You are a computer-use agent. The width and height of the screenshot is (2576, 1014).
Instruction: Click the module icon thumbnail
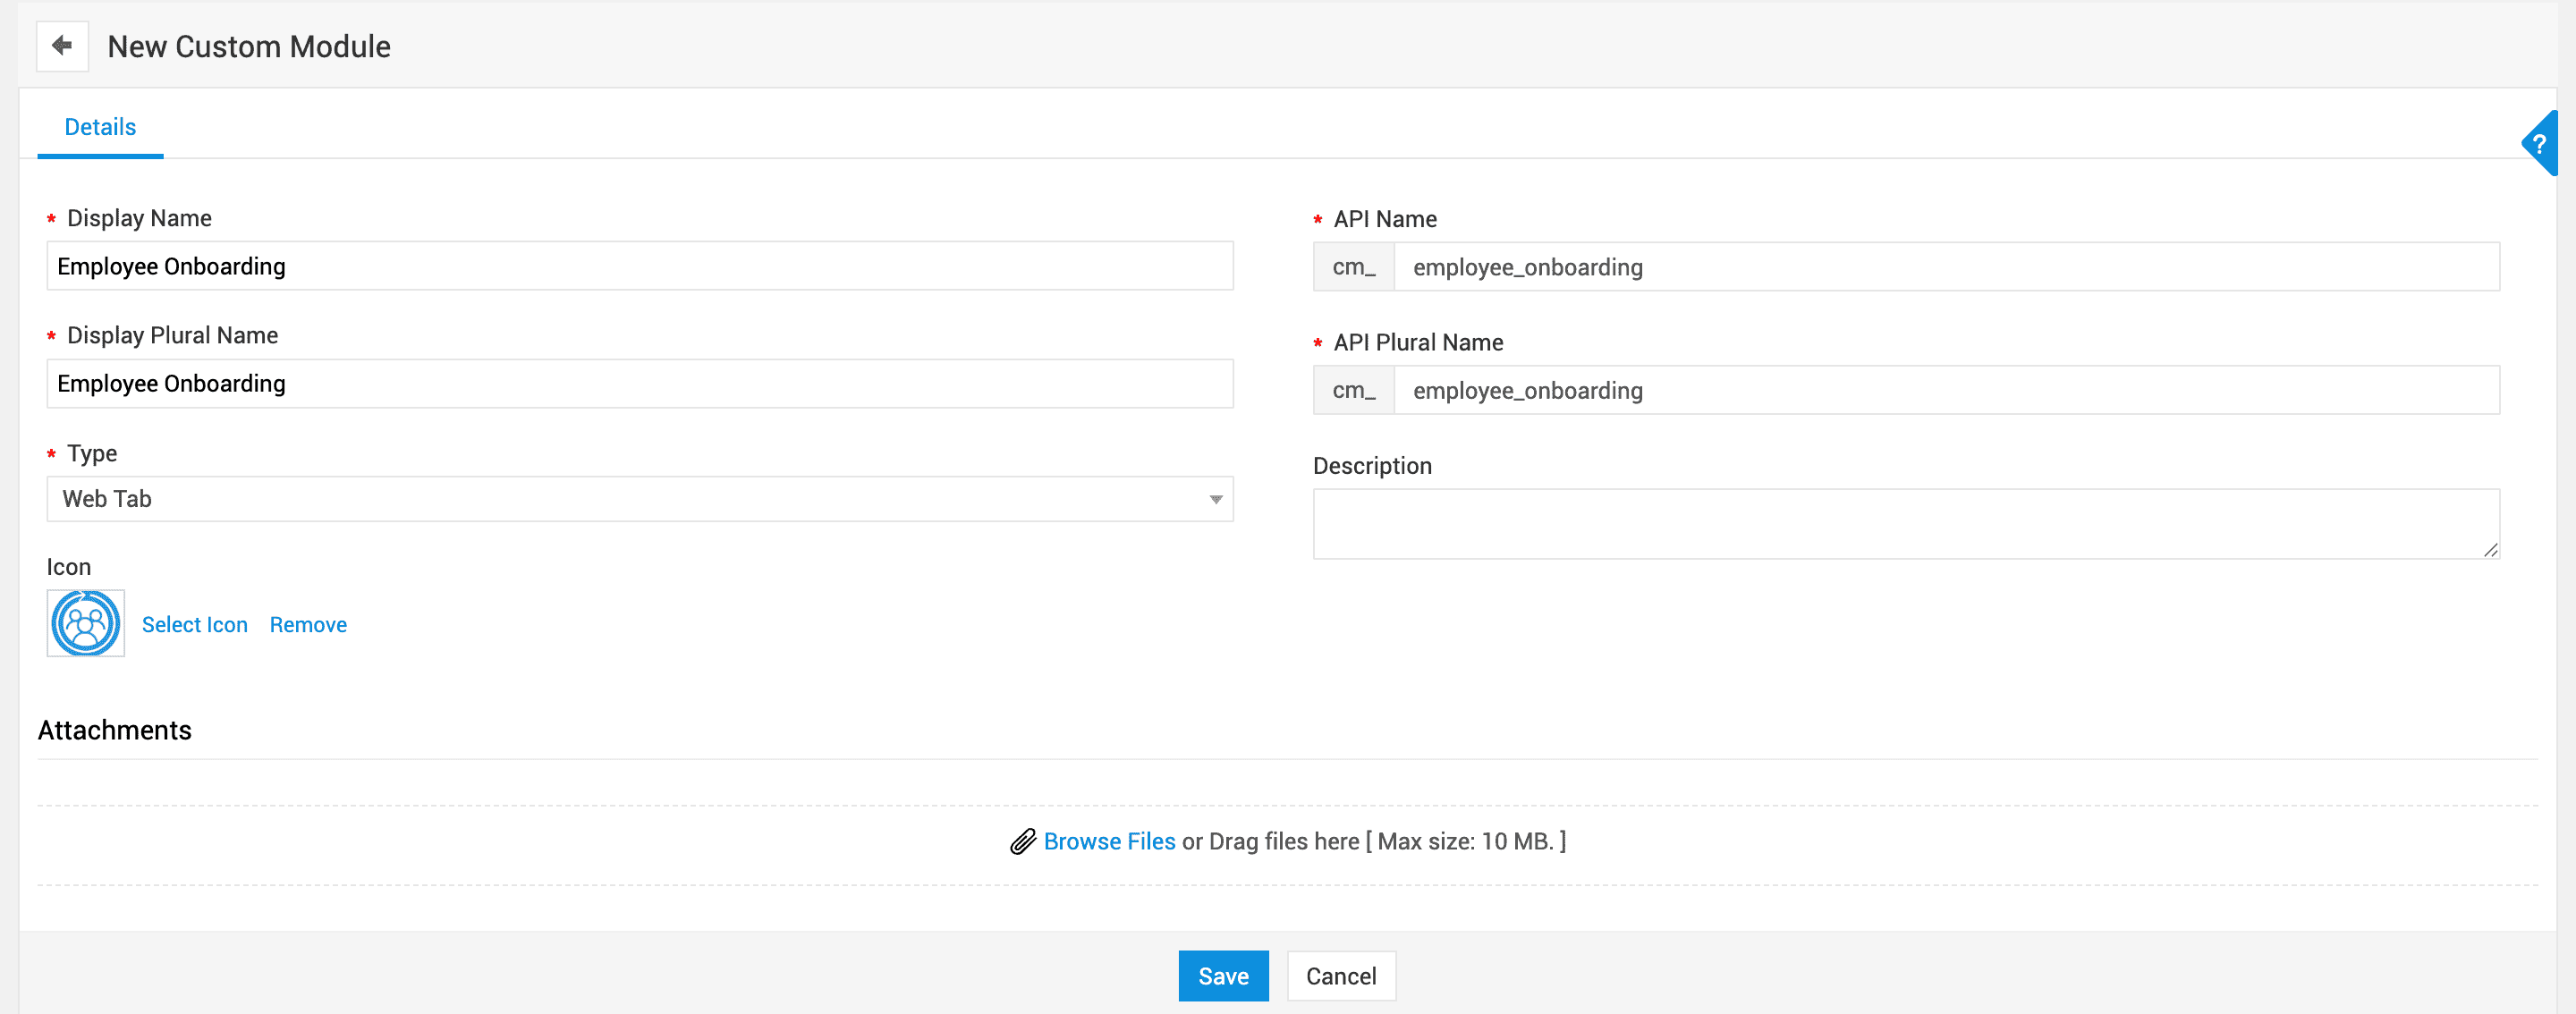pyautogui.click(x=86, y=623)
